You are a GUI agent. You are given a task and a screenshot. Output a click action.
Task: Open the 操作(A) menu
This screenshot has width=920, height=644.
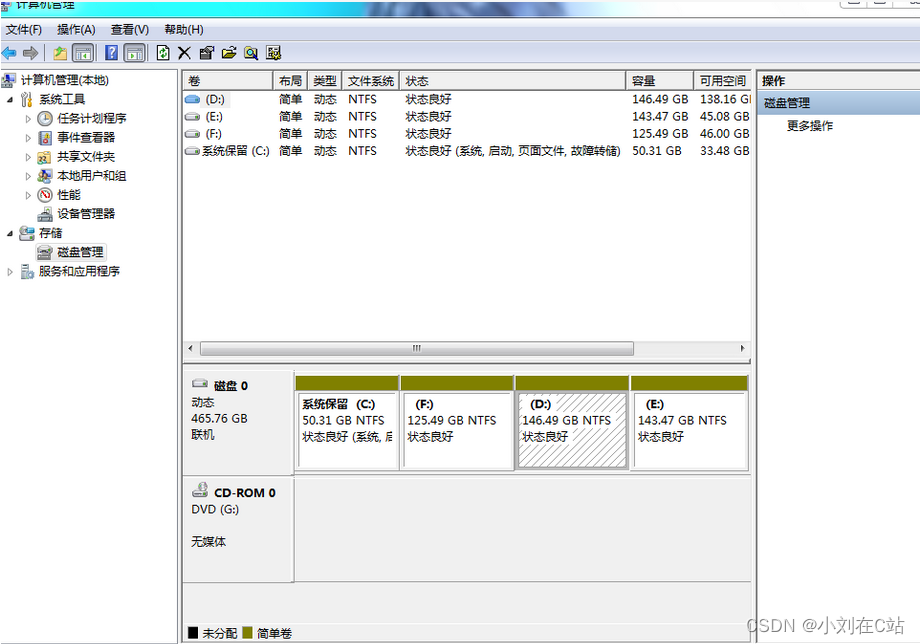[x=76, y=30]
